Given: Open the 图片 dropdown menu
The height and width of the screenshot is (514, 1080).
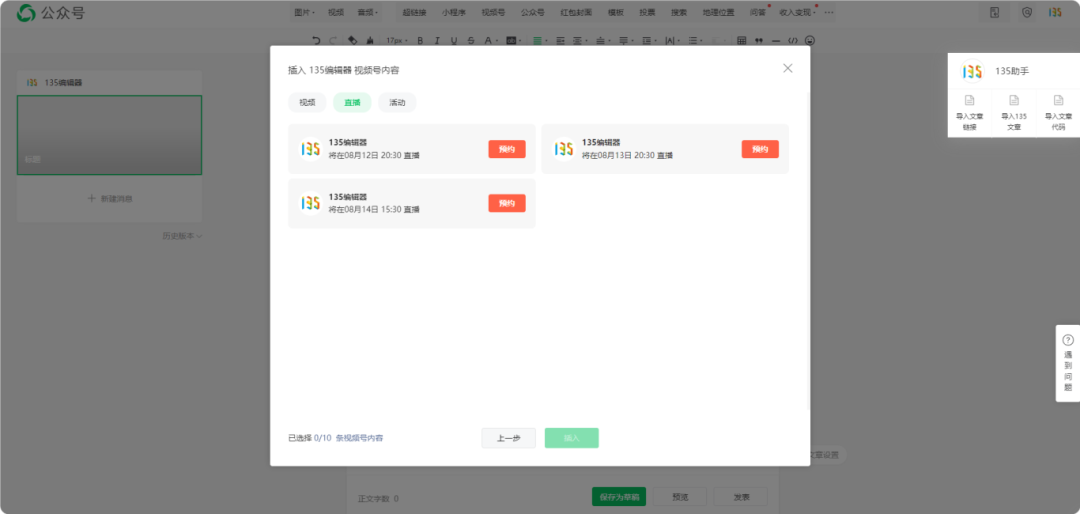Looking at the screenshot, I should [304, 12].
